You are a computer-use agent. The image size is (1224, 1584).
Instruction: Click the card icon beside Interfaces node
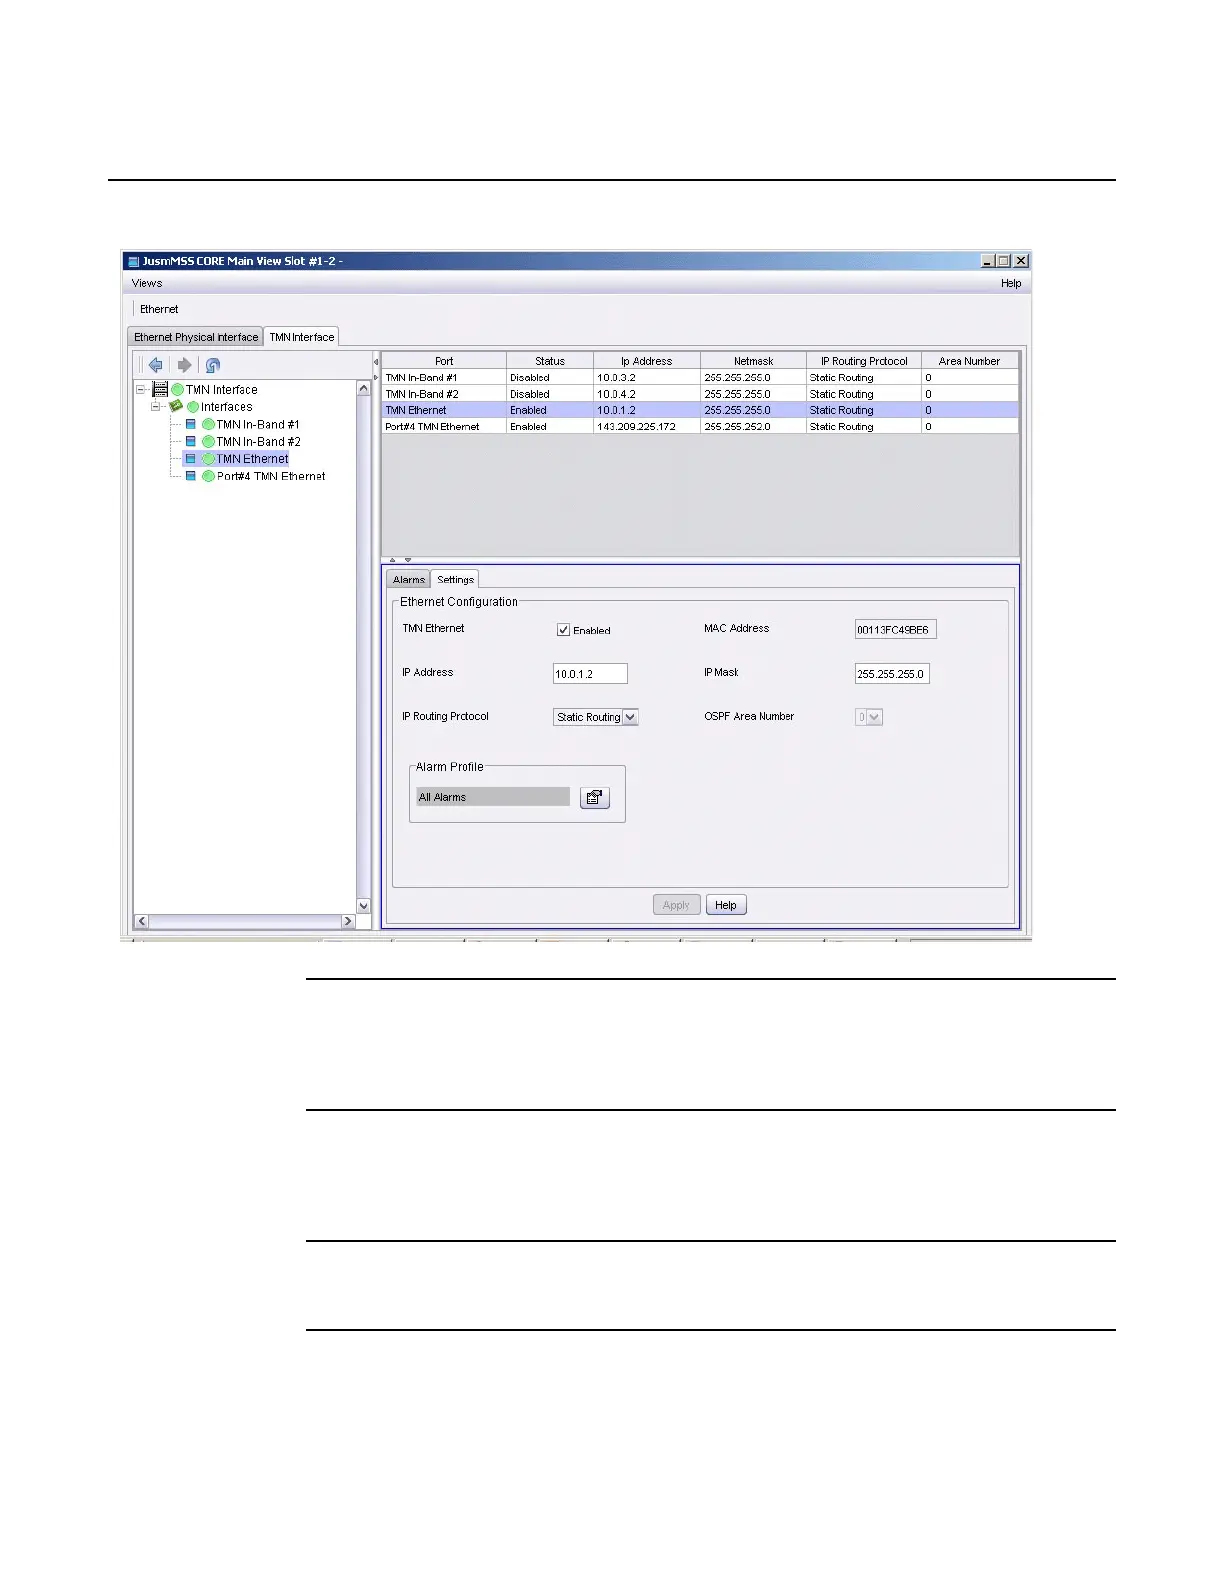click(x=176, y=406)
